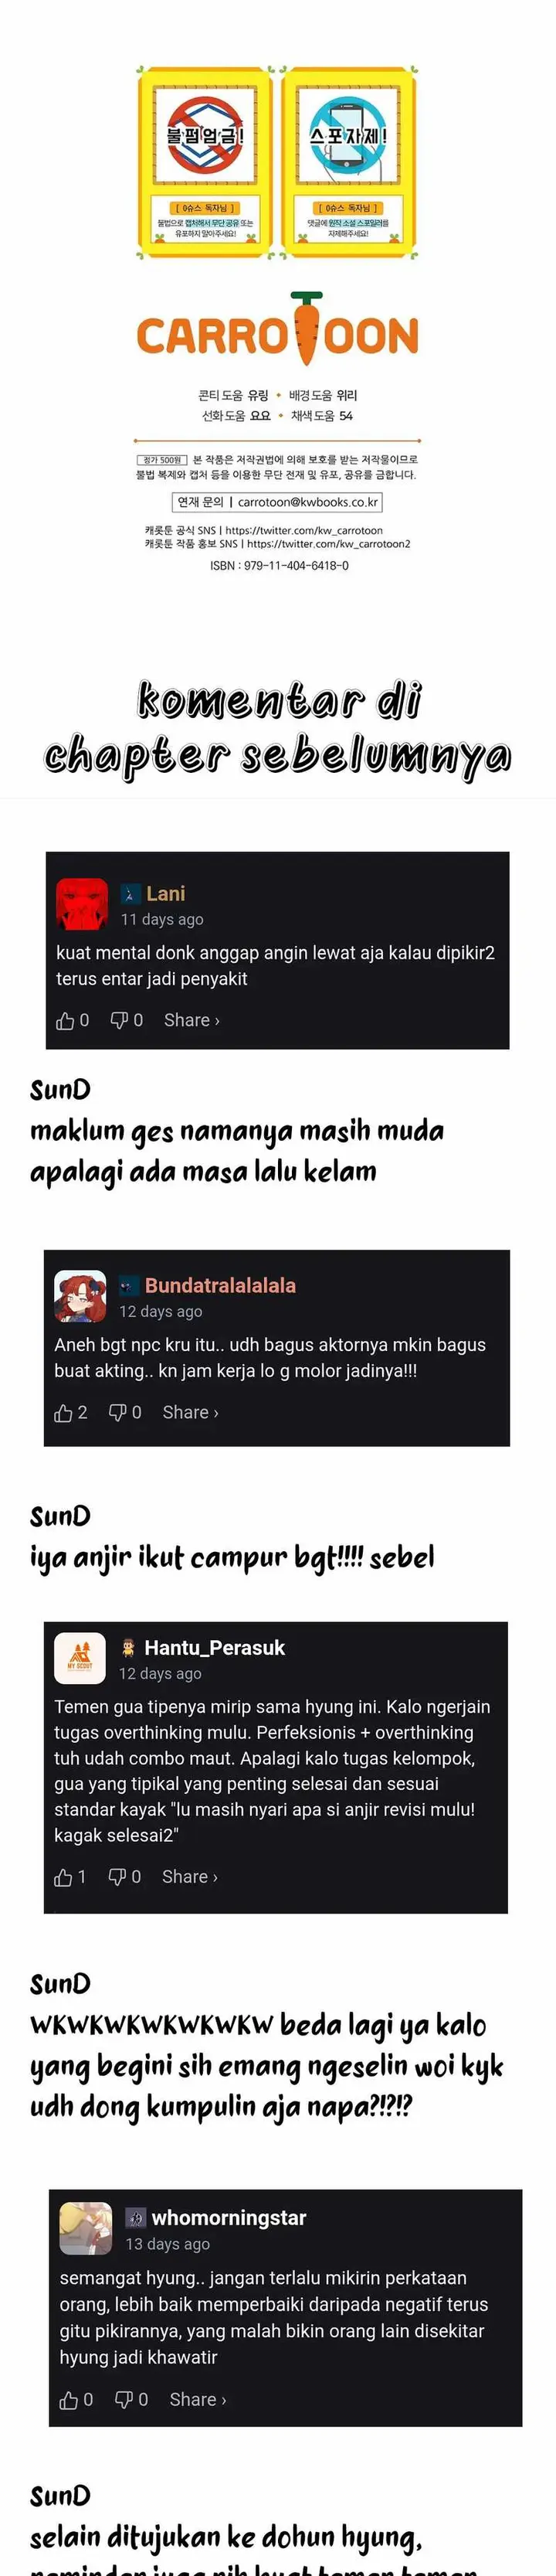This screenshot has height=2576, width=556.
Task: Open Share menu on Hantu_Perasuk's comment
Action: [189, 1877]
